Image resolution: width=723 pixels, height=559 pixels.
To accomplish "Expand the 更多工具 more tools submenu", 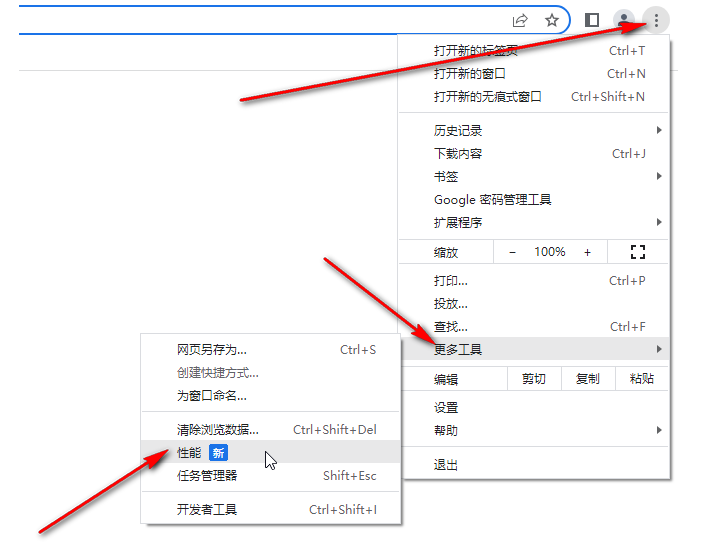I will (x=534, y=349).
